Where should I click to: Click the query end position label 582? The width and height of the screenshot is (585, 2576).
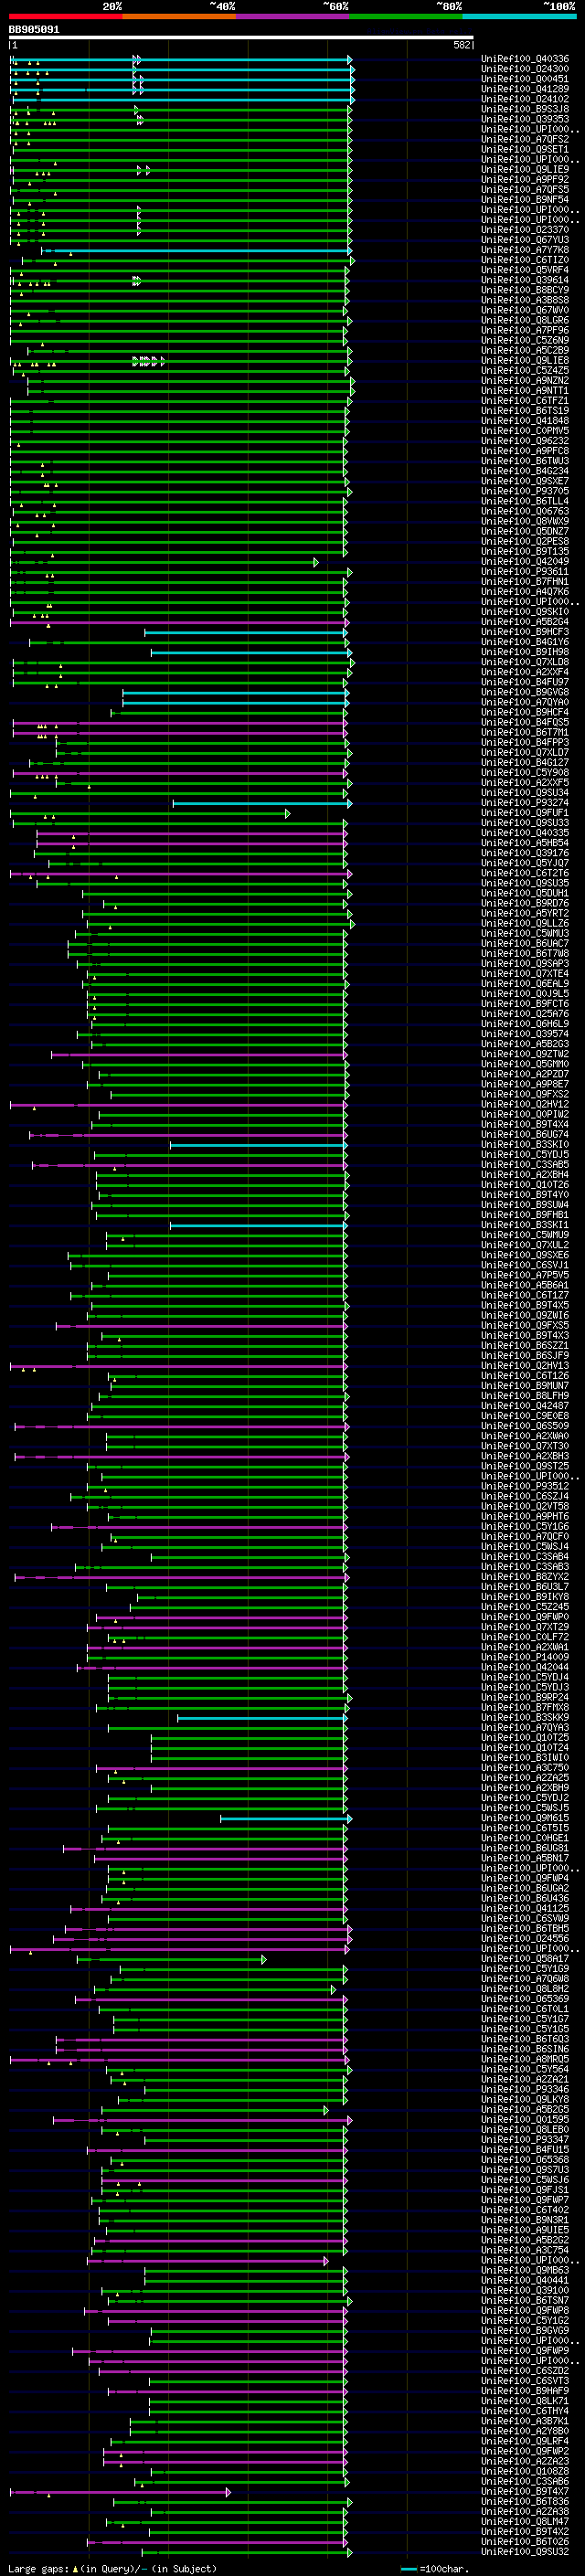pyautogui.click(x=462, y=45)
